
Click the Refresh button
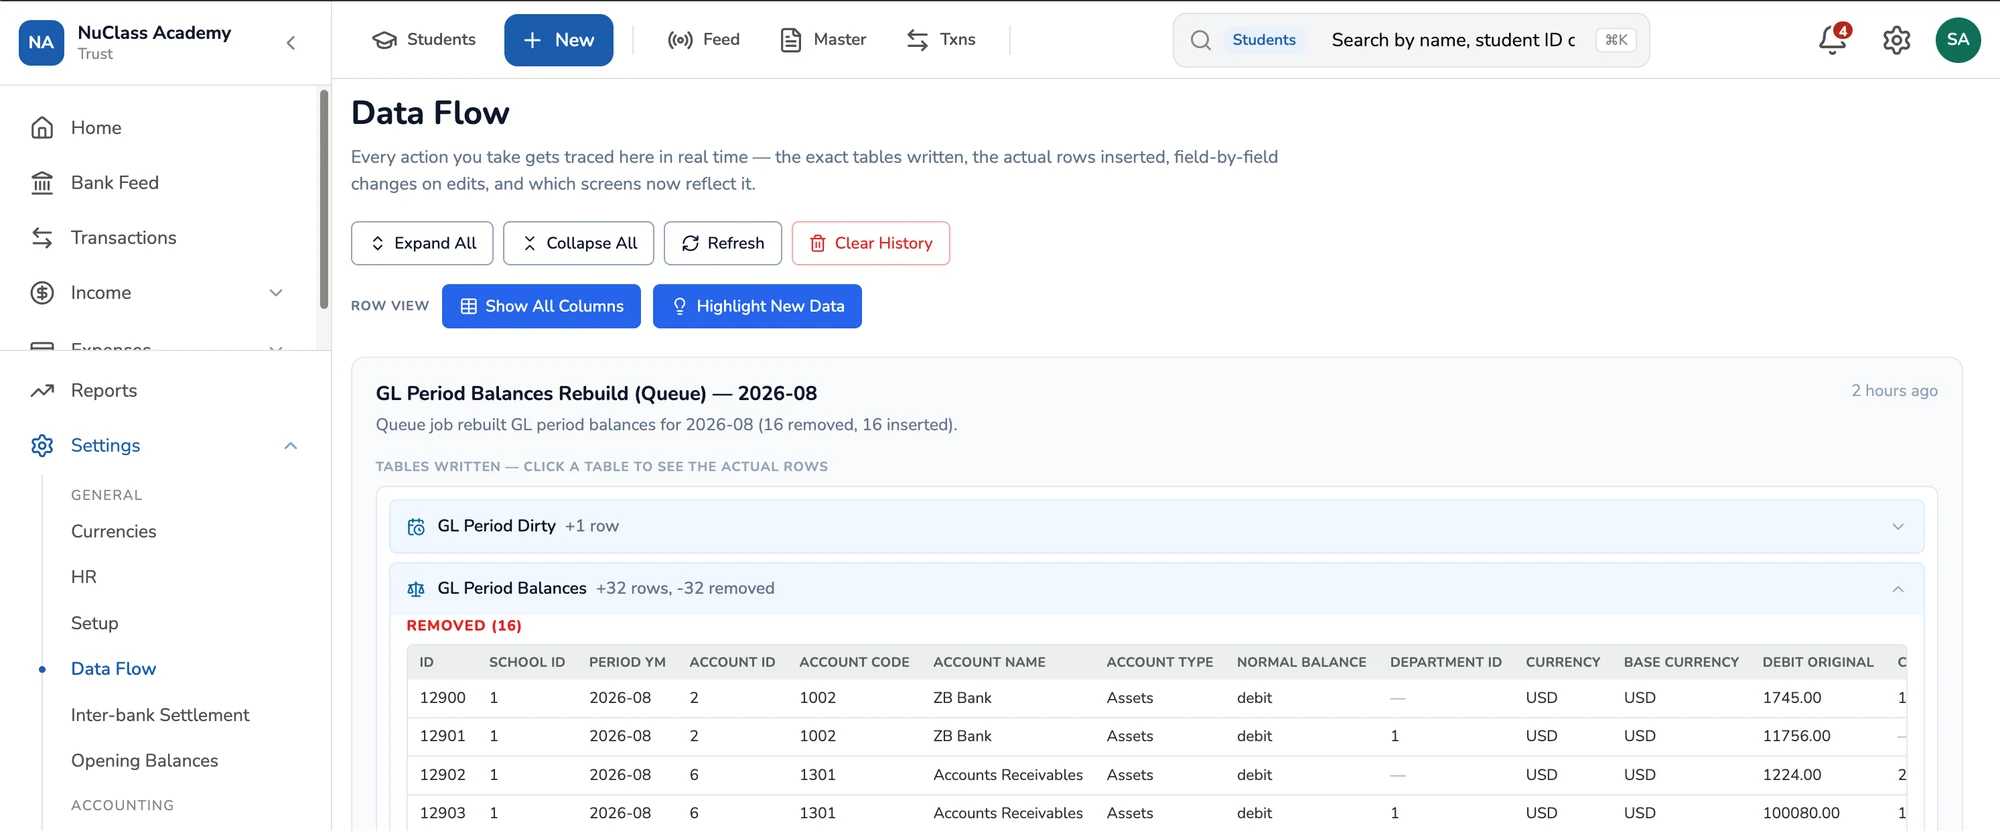[x=722, y=243]
